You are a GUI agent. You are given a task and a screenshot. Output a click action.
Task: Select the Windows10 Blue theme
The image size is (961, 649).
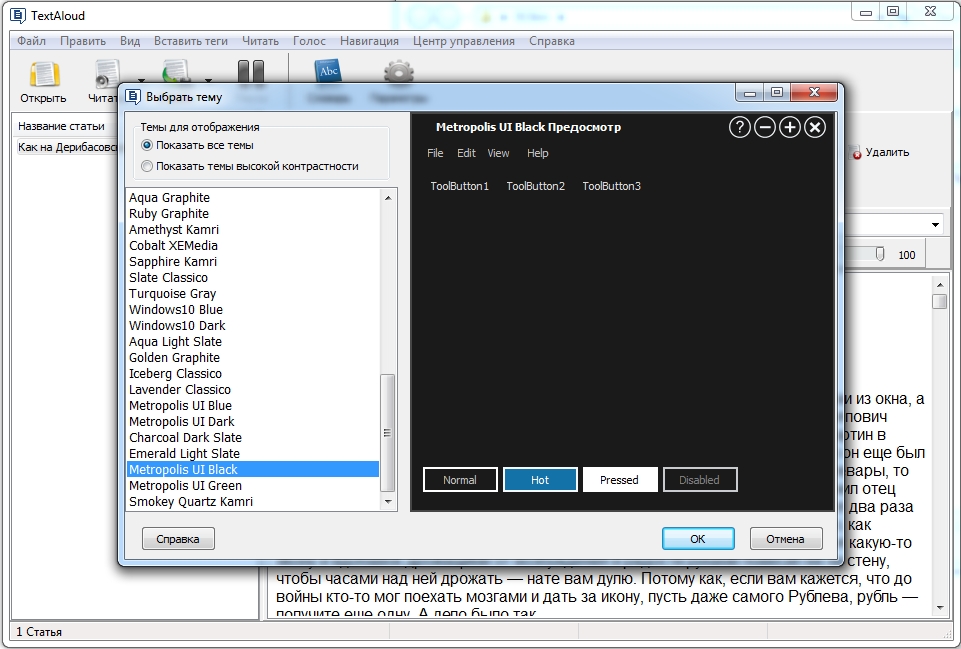click(x=253, y=309)
